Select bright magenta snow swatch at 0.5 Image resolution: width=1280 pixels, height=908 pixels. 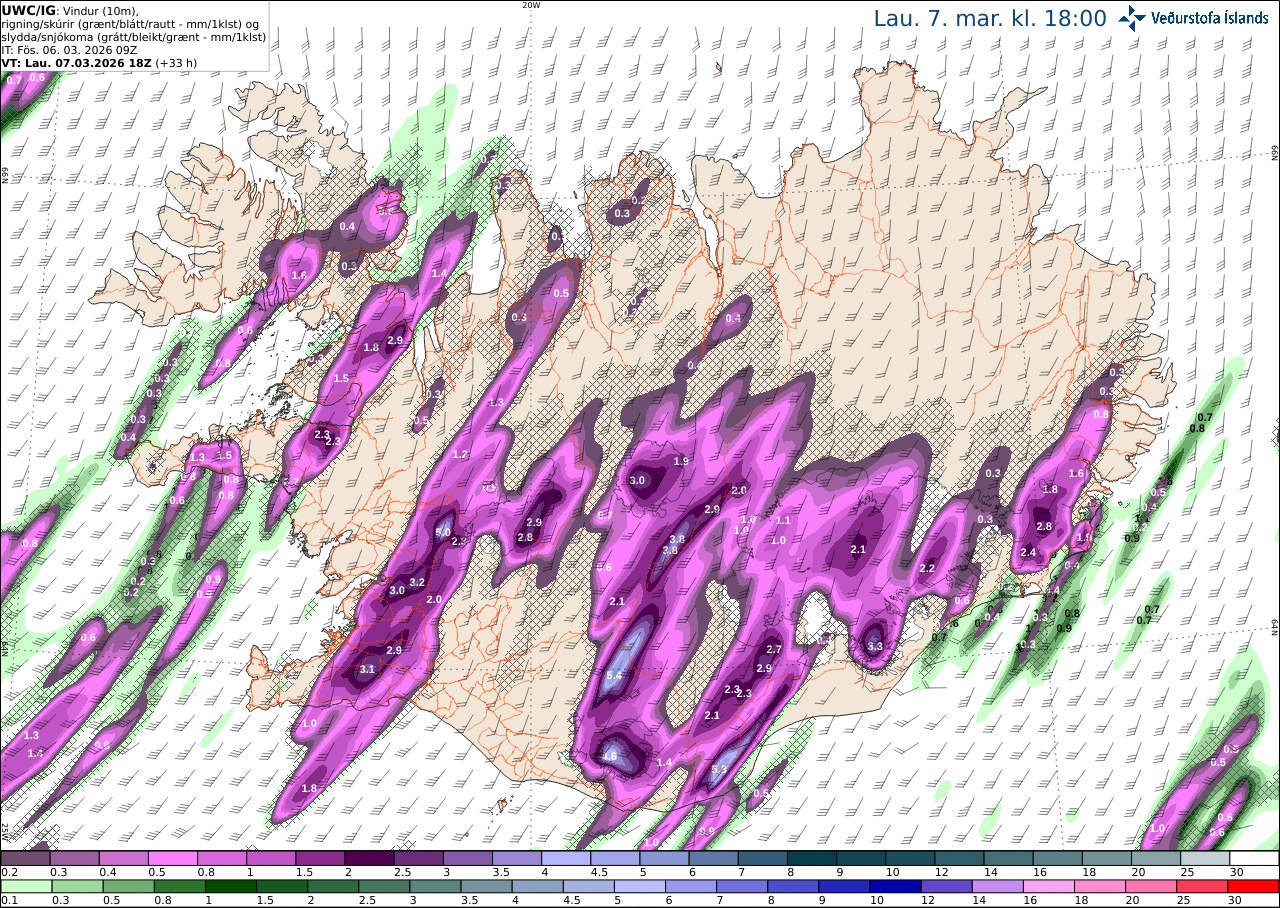[172, 858]
